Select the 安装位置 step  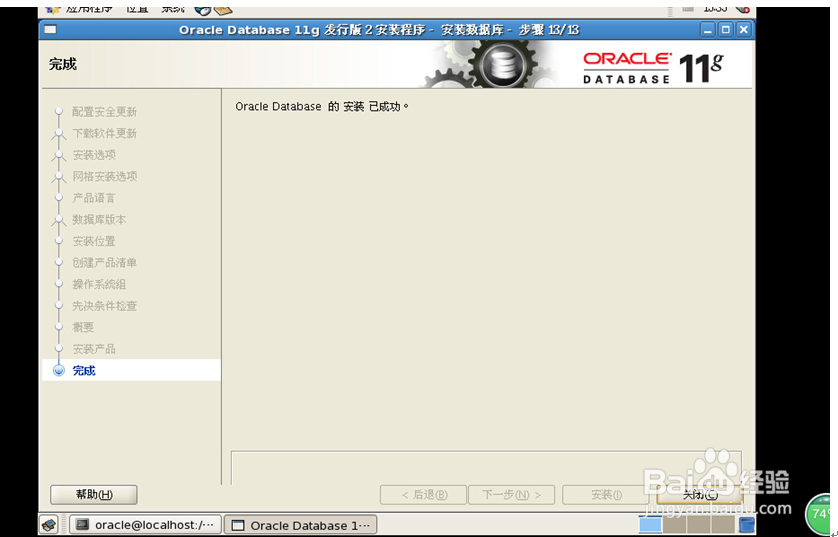click(x=94, y=241)
